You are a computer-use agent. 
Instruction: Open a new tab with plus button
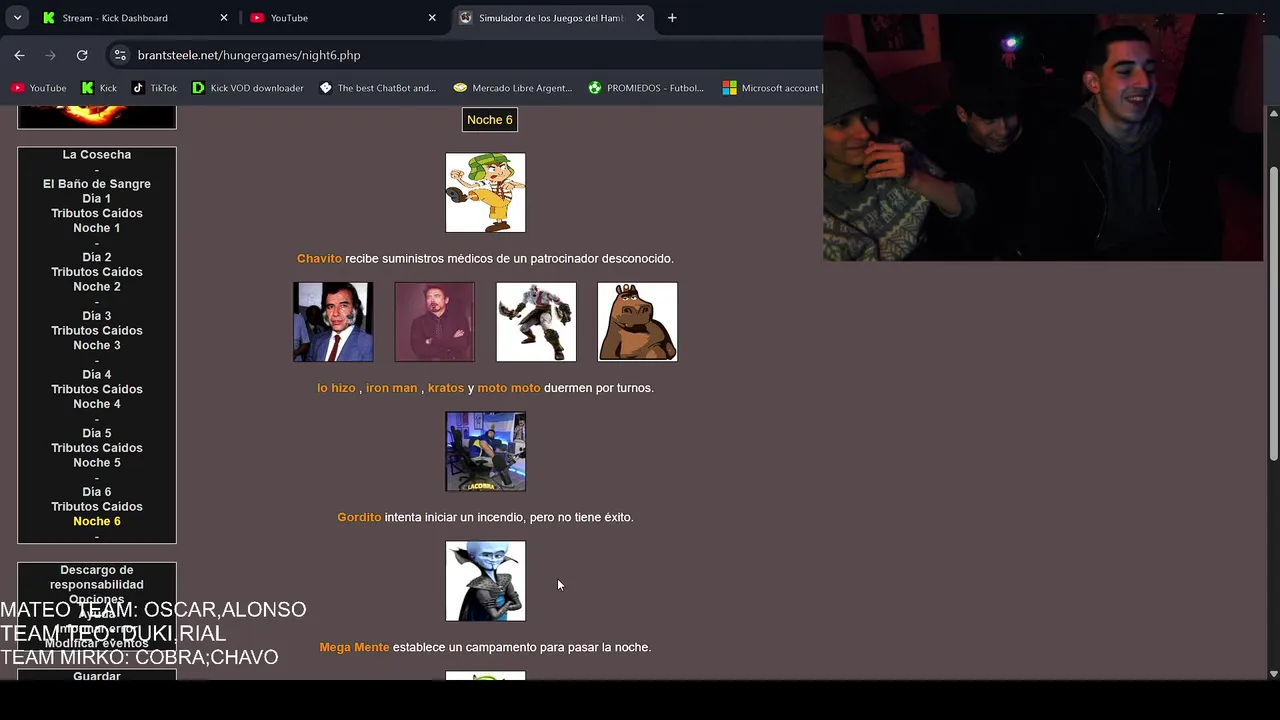(672, 18)
